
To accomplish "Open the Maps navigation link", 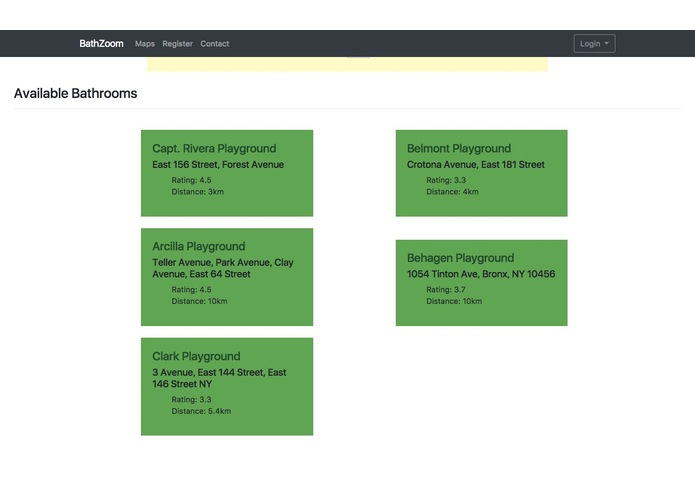I will (x=144, y=43).
